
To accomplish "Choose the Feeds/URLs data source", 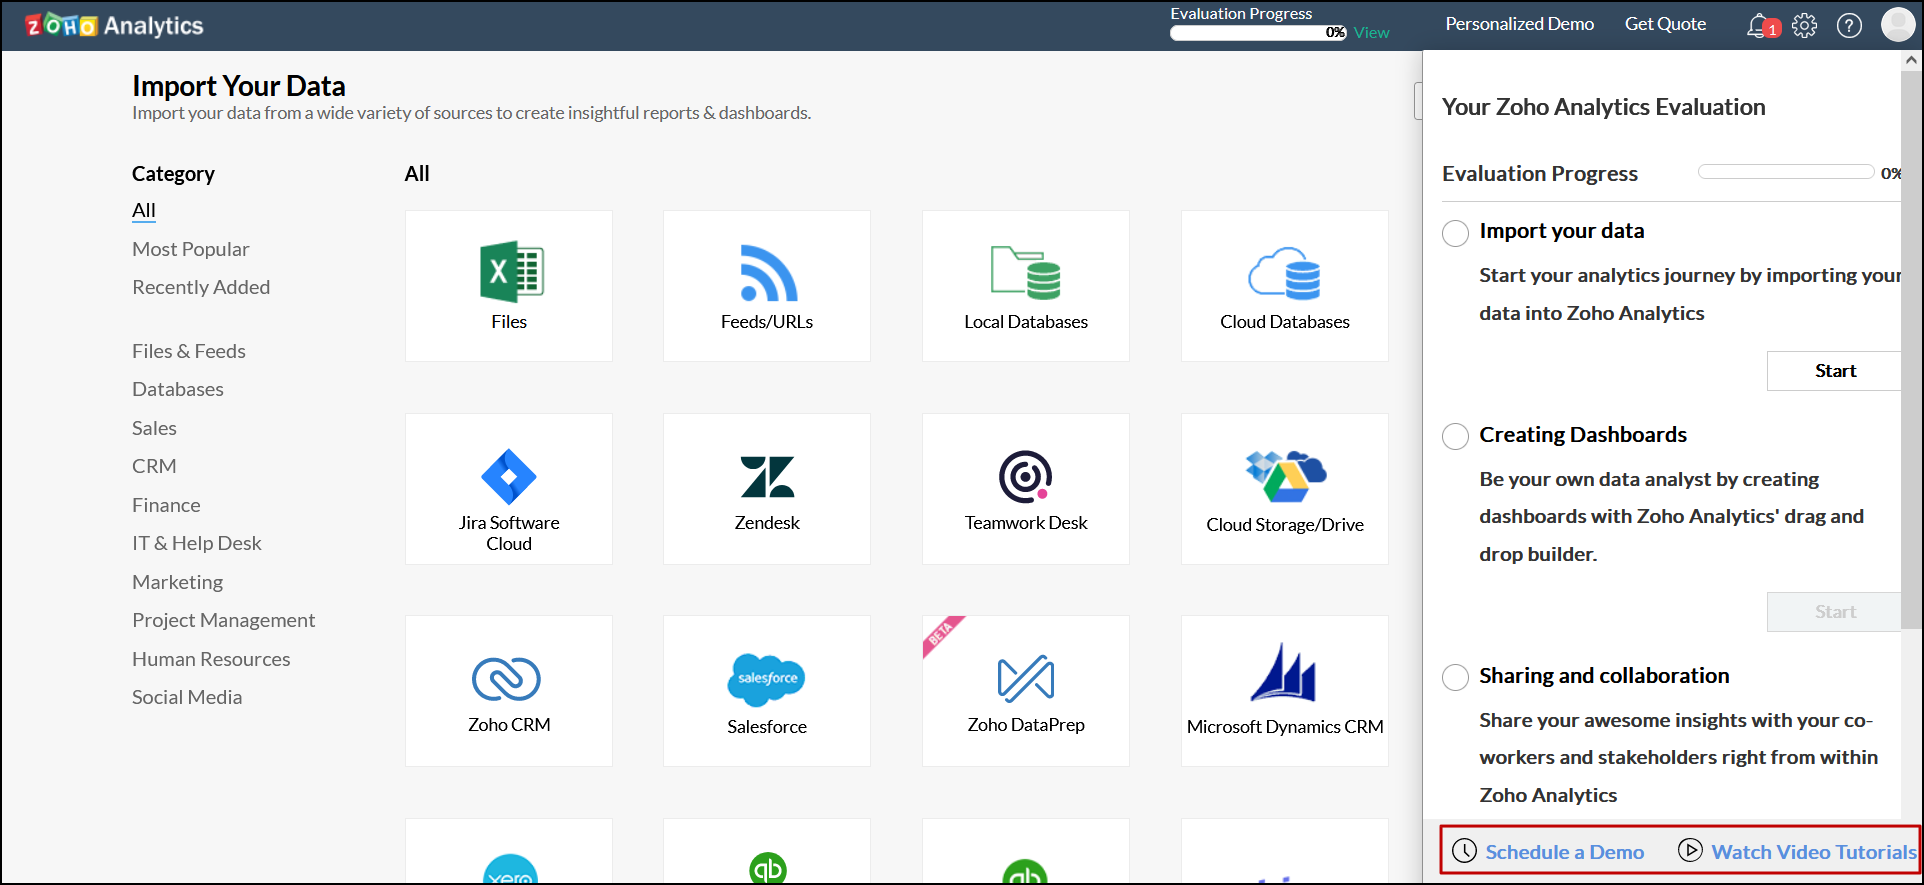I will 767,286.
